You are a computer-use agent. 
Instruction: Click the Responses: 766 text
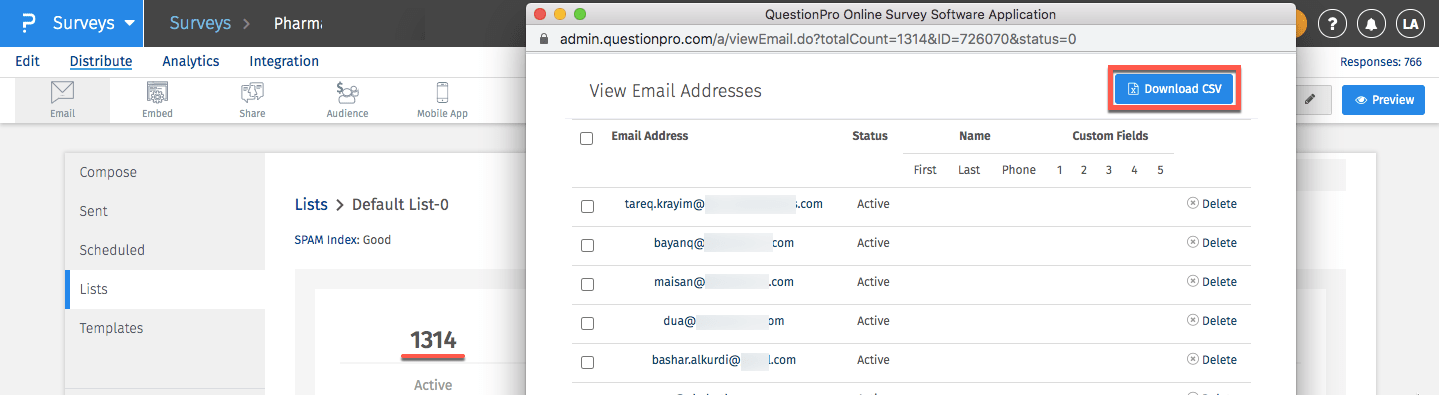coord(1380,62)
